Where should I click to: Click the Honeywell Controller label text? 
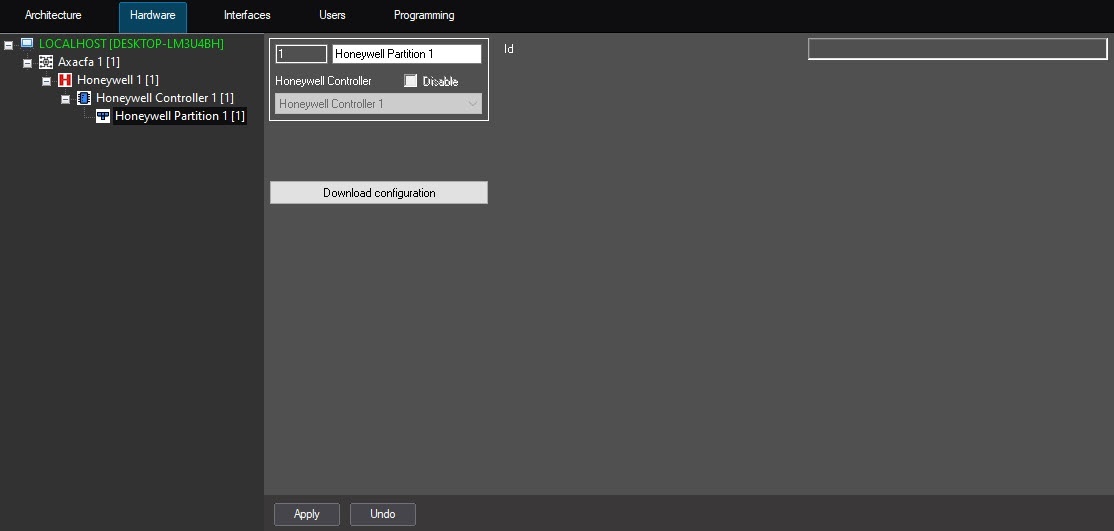[x=323, y=81]
